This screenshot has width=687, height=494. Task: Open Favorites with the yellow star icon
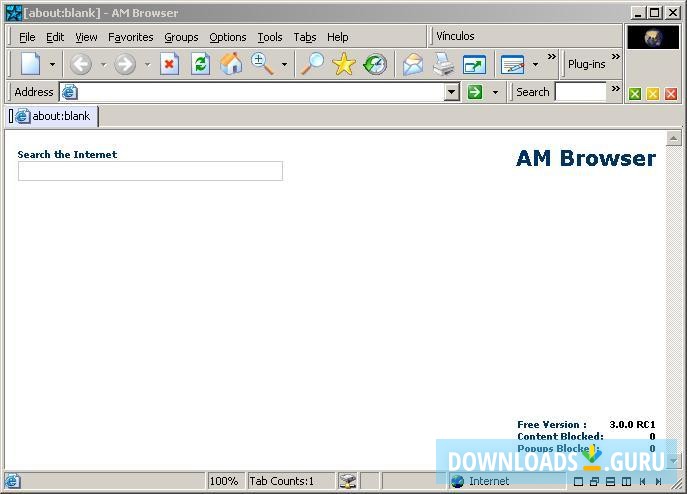click(344, 64)
